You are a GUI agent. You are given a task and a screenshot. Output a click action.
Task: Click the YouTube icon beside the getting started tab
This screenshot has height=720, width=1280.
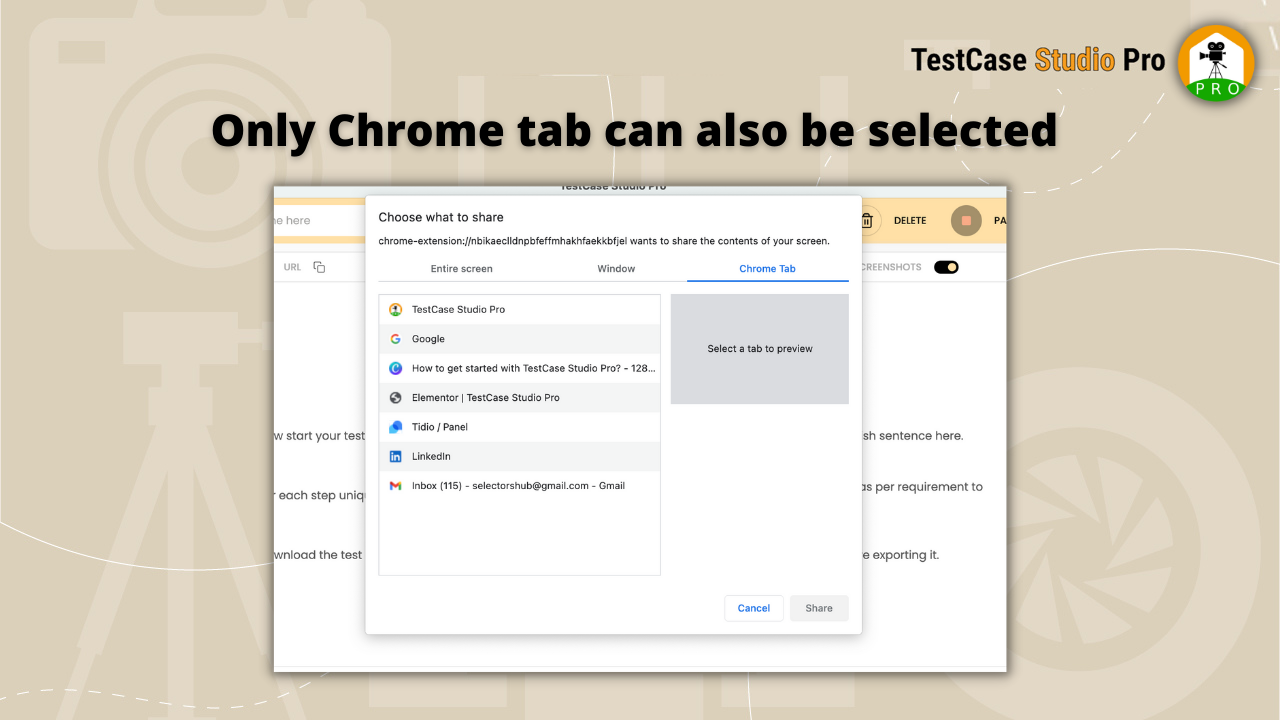coord(395,368)
